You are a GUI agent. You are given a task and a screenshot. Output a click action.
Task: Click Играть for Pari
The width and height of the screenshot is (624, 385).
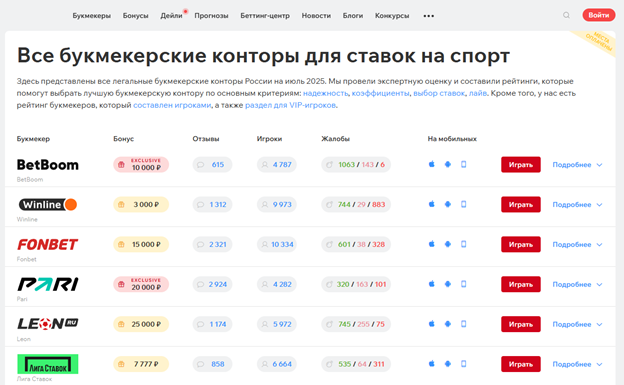[x=521, y=284]
